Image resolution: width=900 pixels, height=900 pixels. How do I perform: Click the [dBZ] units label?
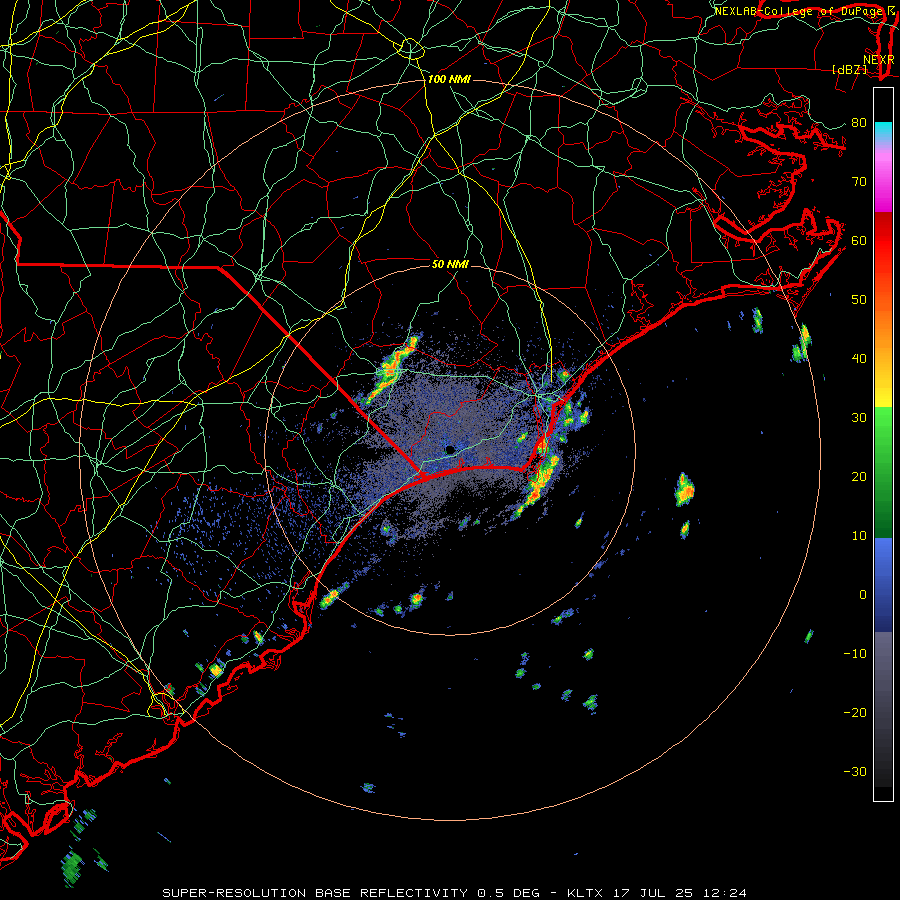coord(849,69)
